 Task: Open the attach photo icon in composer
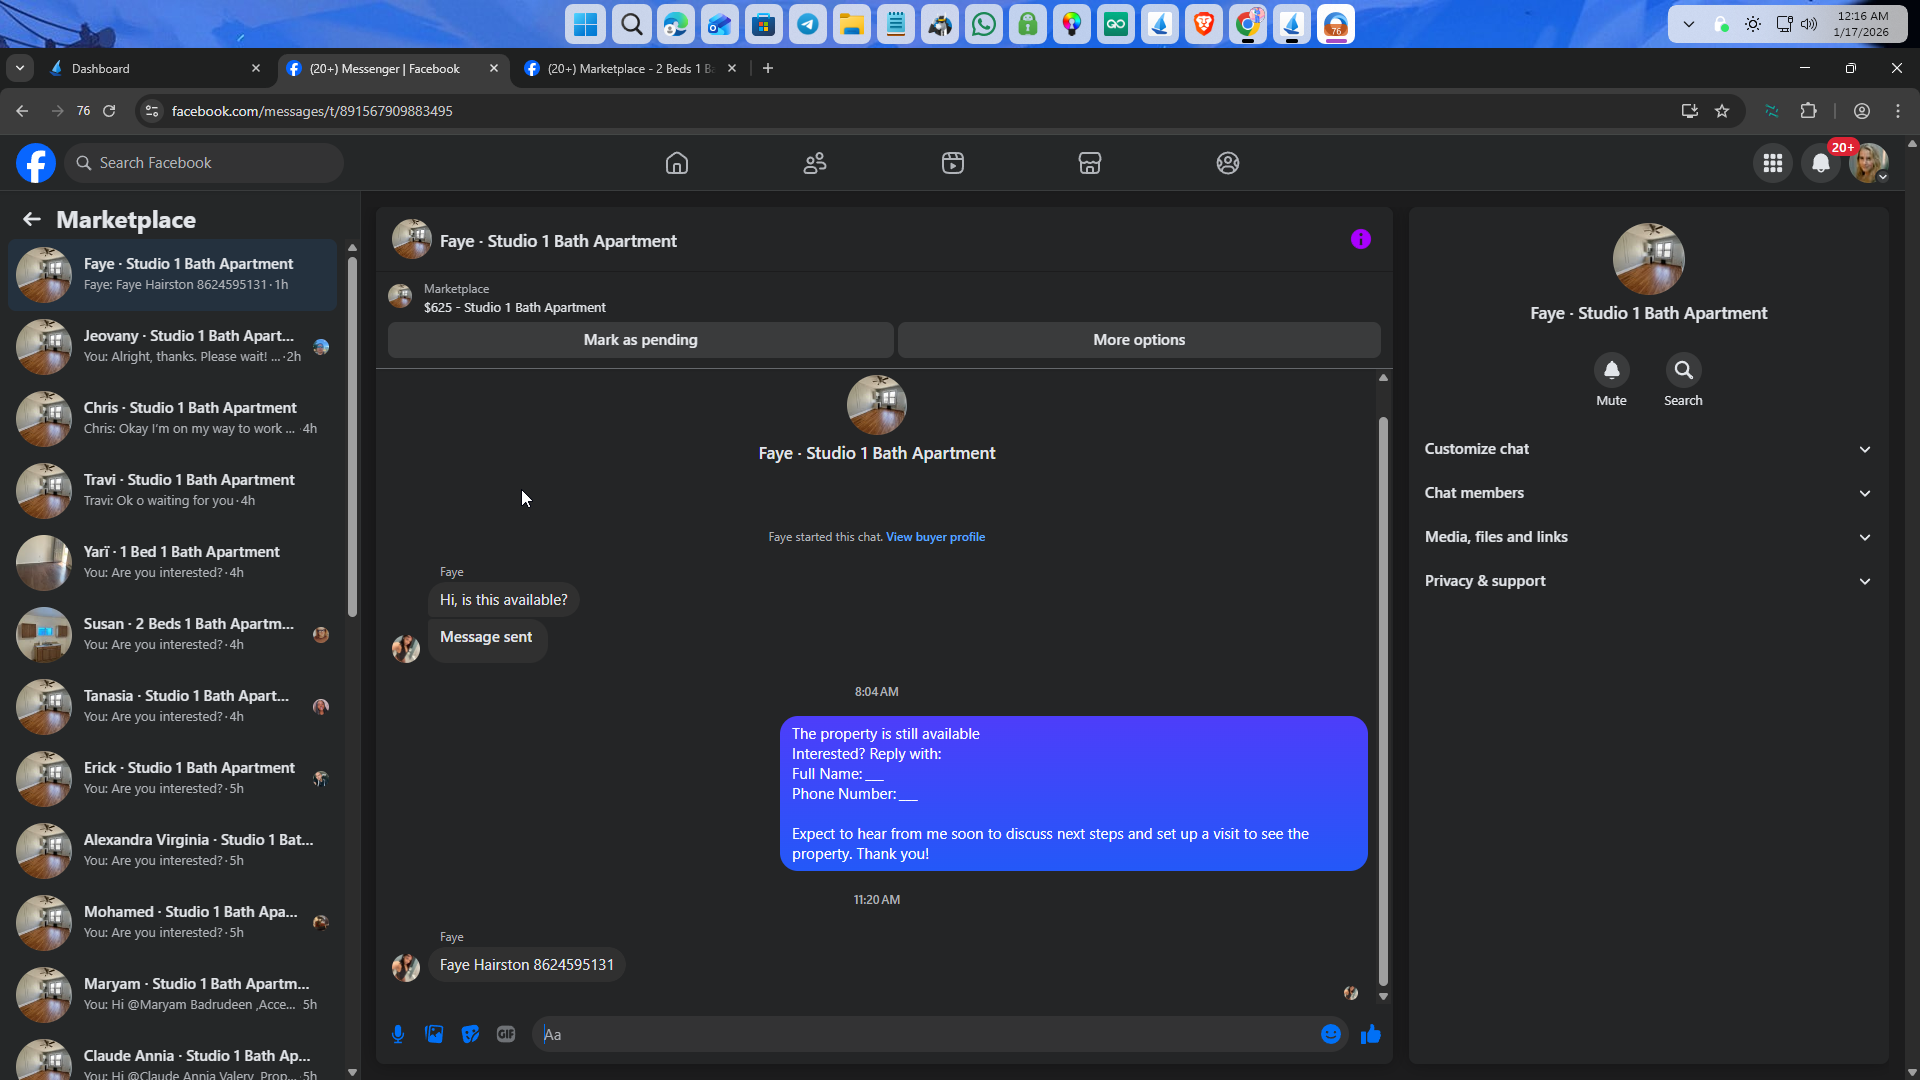point(434,1034)
